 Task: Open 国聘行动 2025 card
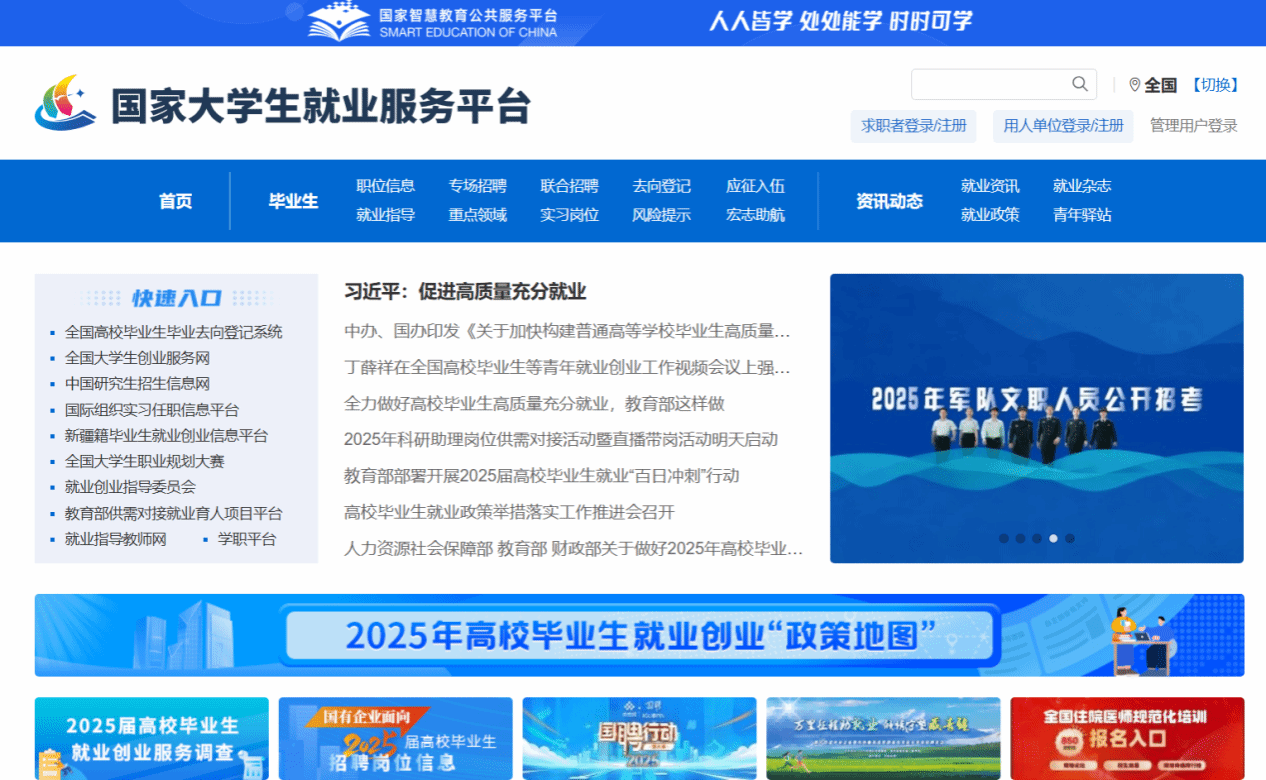(x=640, y=739)
